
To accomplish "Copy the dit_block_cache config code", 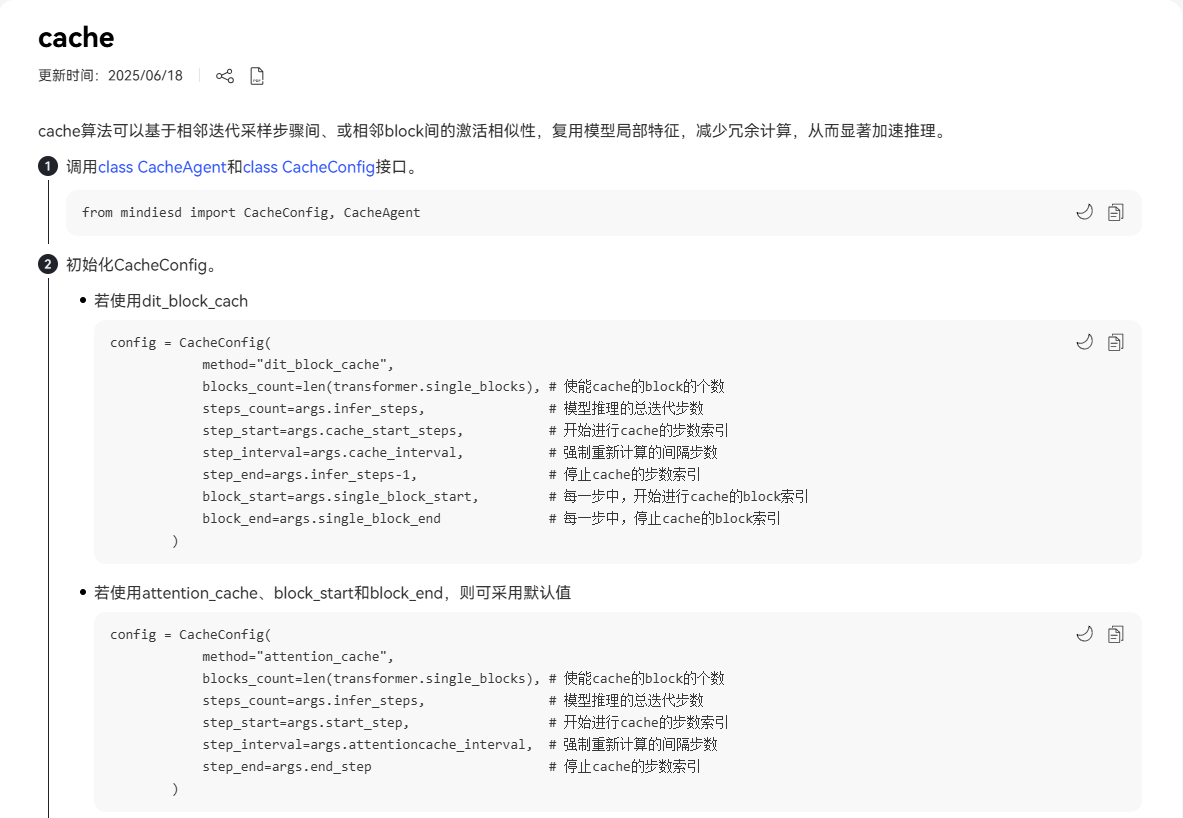I will pyautogui.click(x=1116, y=342).
